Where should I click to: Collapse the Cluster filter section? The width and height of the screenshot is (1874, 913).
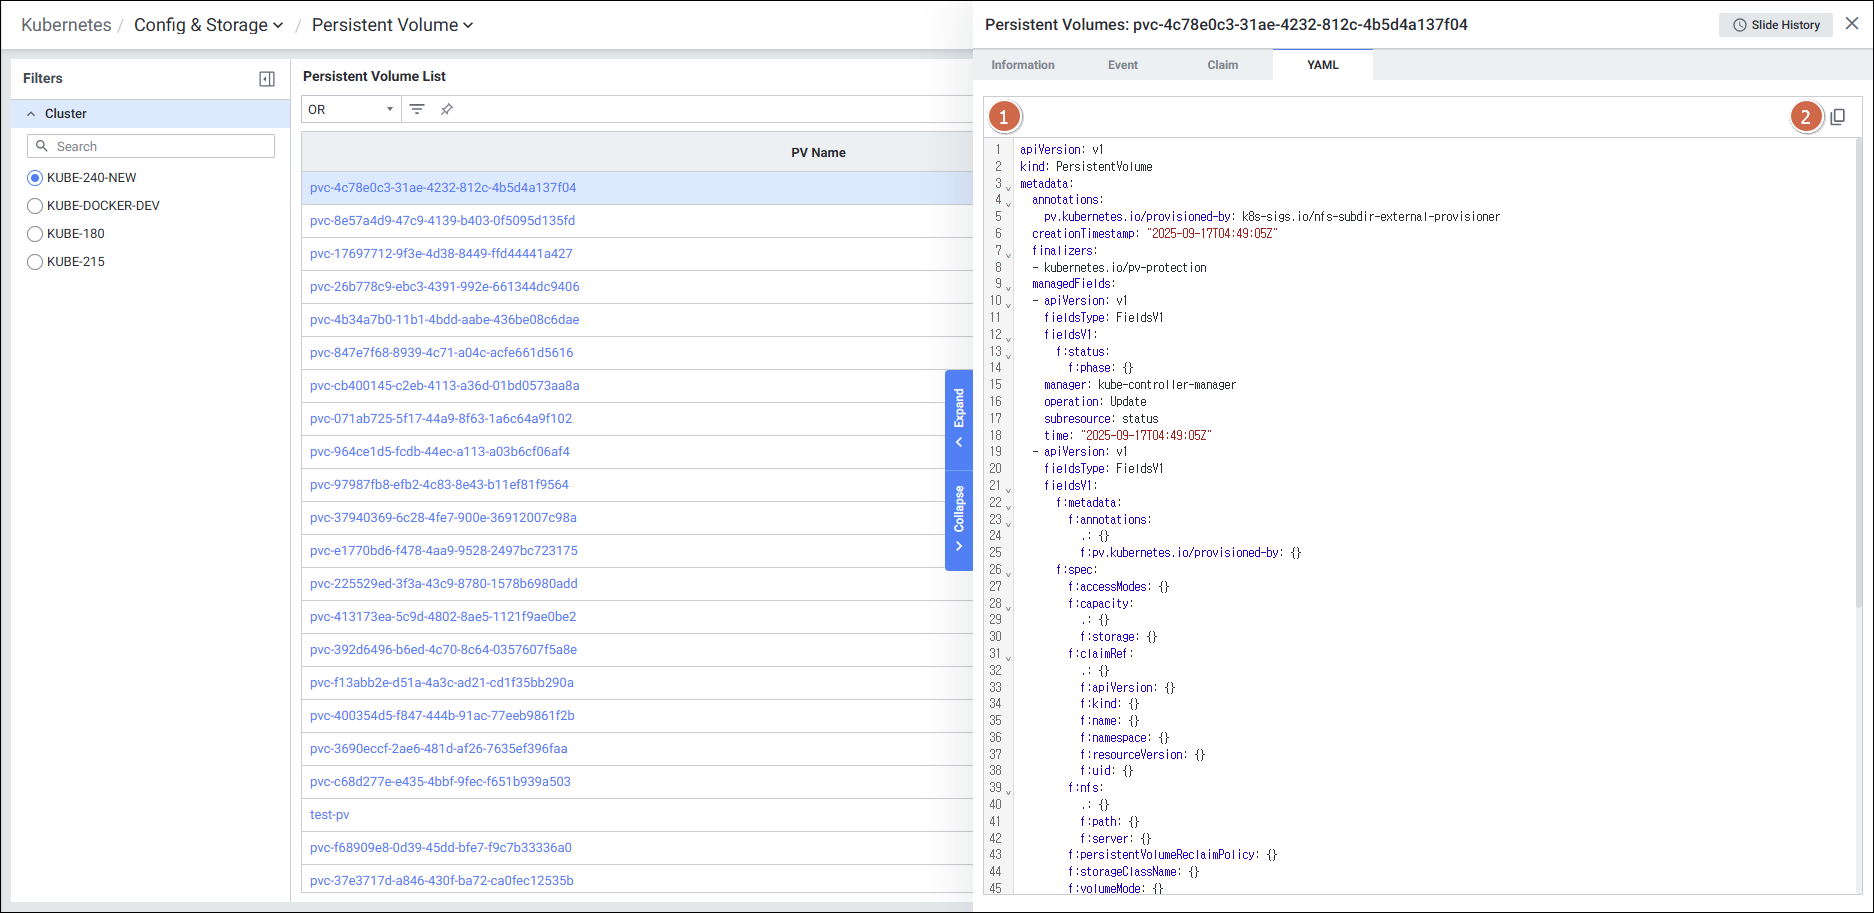point(31,114)
